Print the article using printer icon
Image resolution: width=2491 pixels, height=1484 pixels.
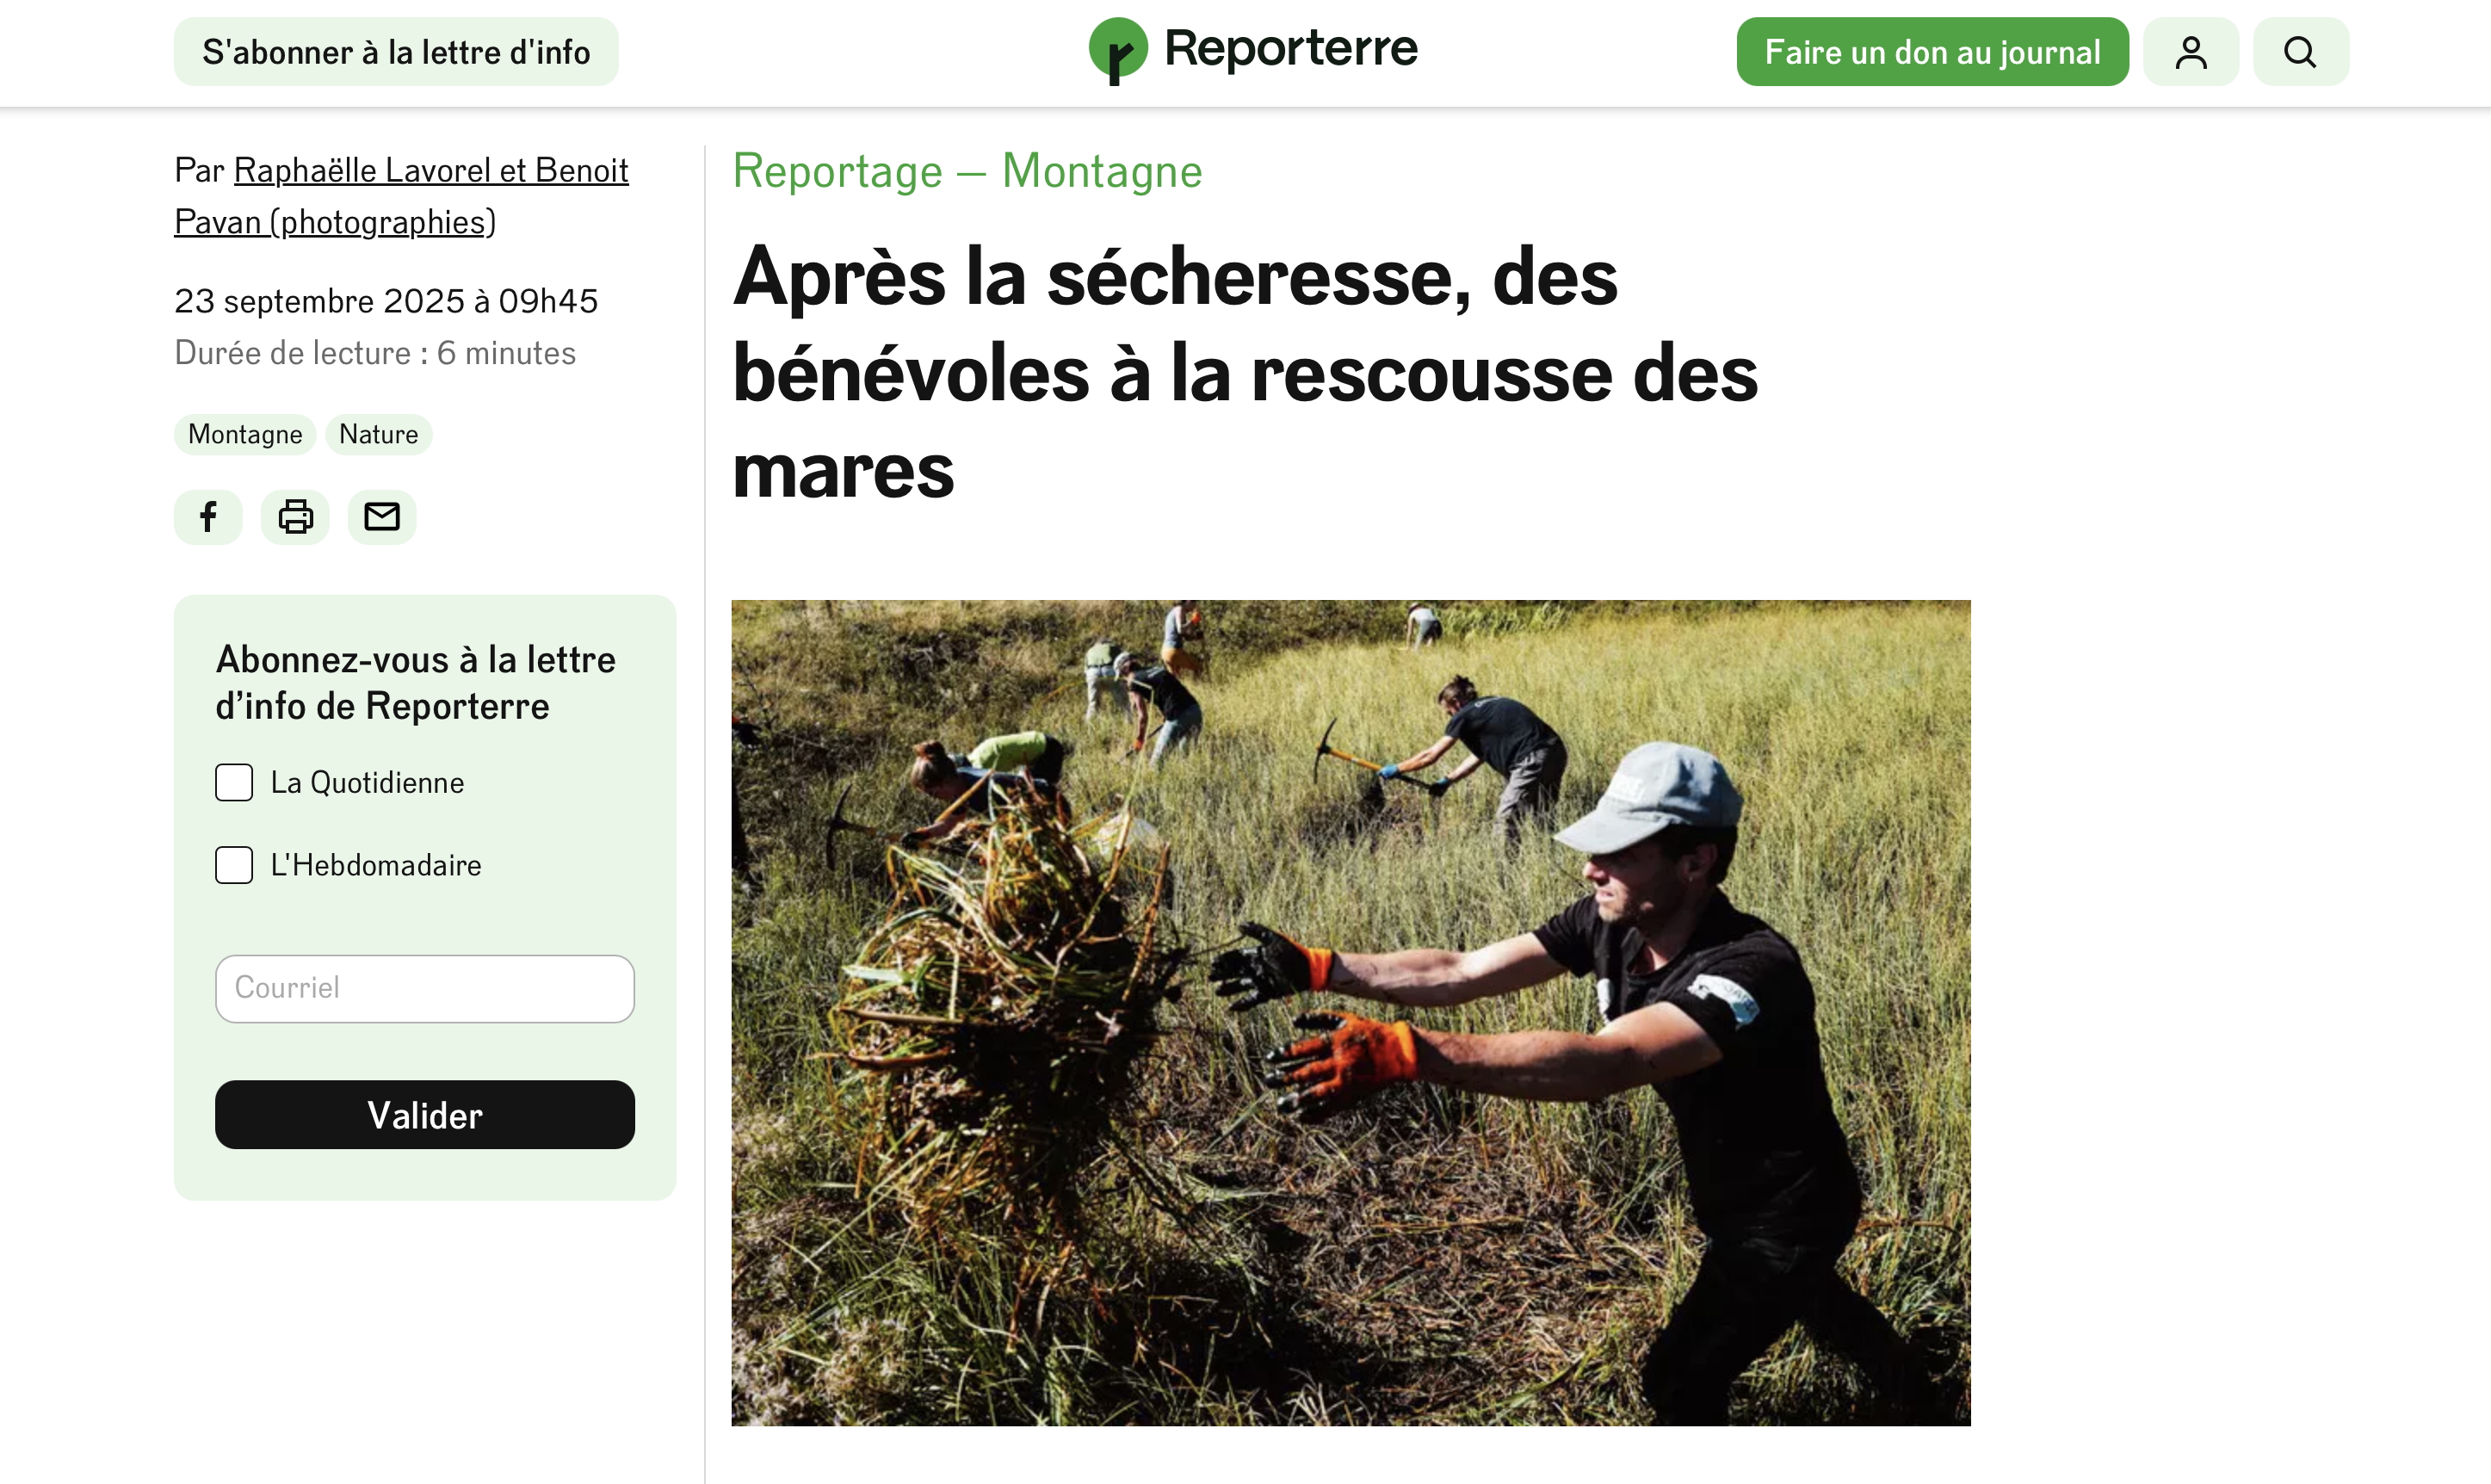pos(295,517)
